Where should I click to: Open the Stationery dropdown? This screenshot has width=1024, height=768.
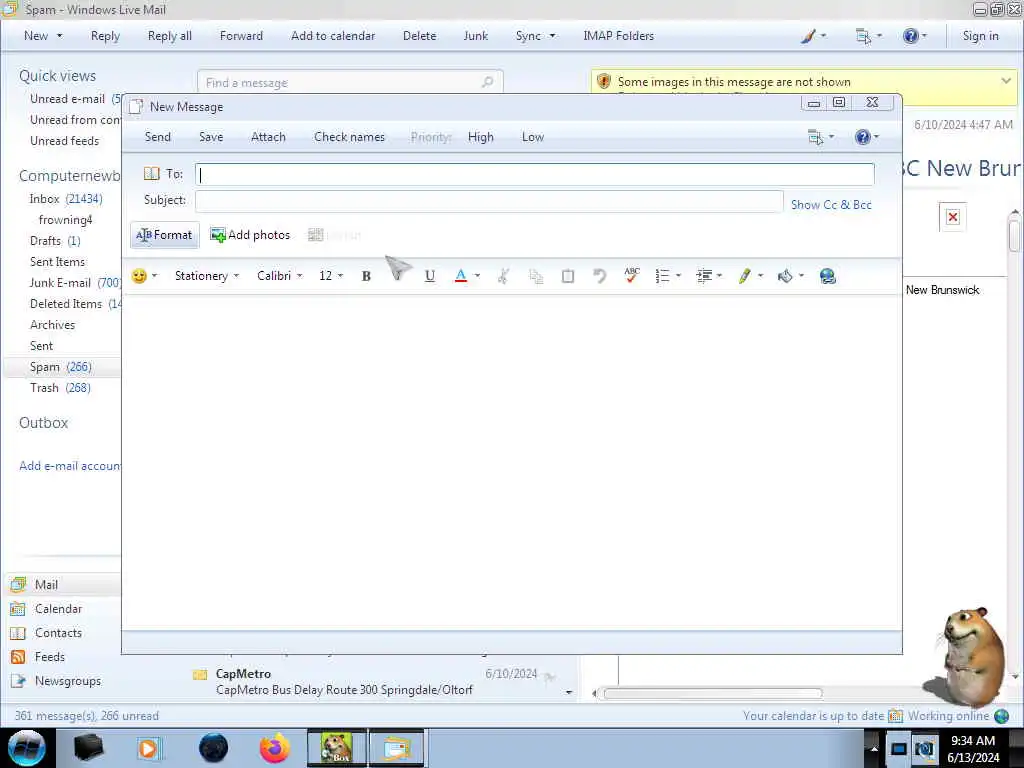point(206,276)
